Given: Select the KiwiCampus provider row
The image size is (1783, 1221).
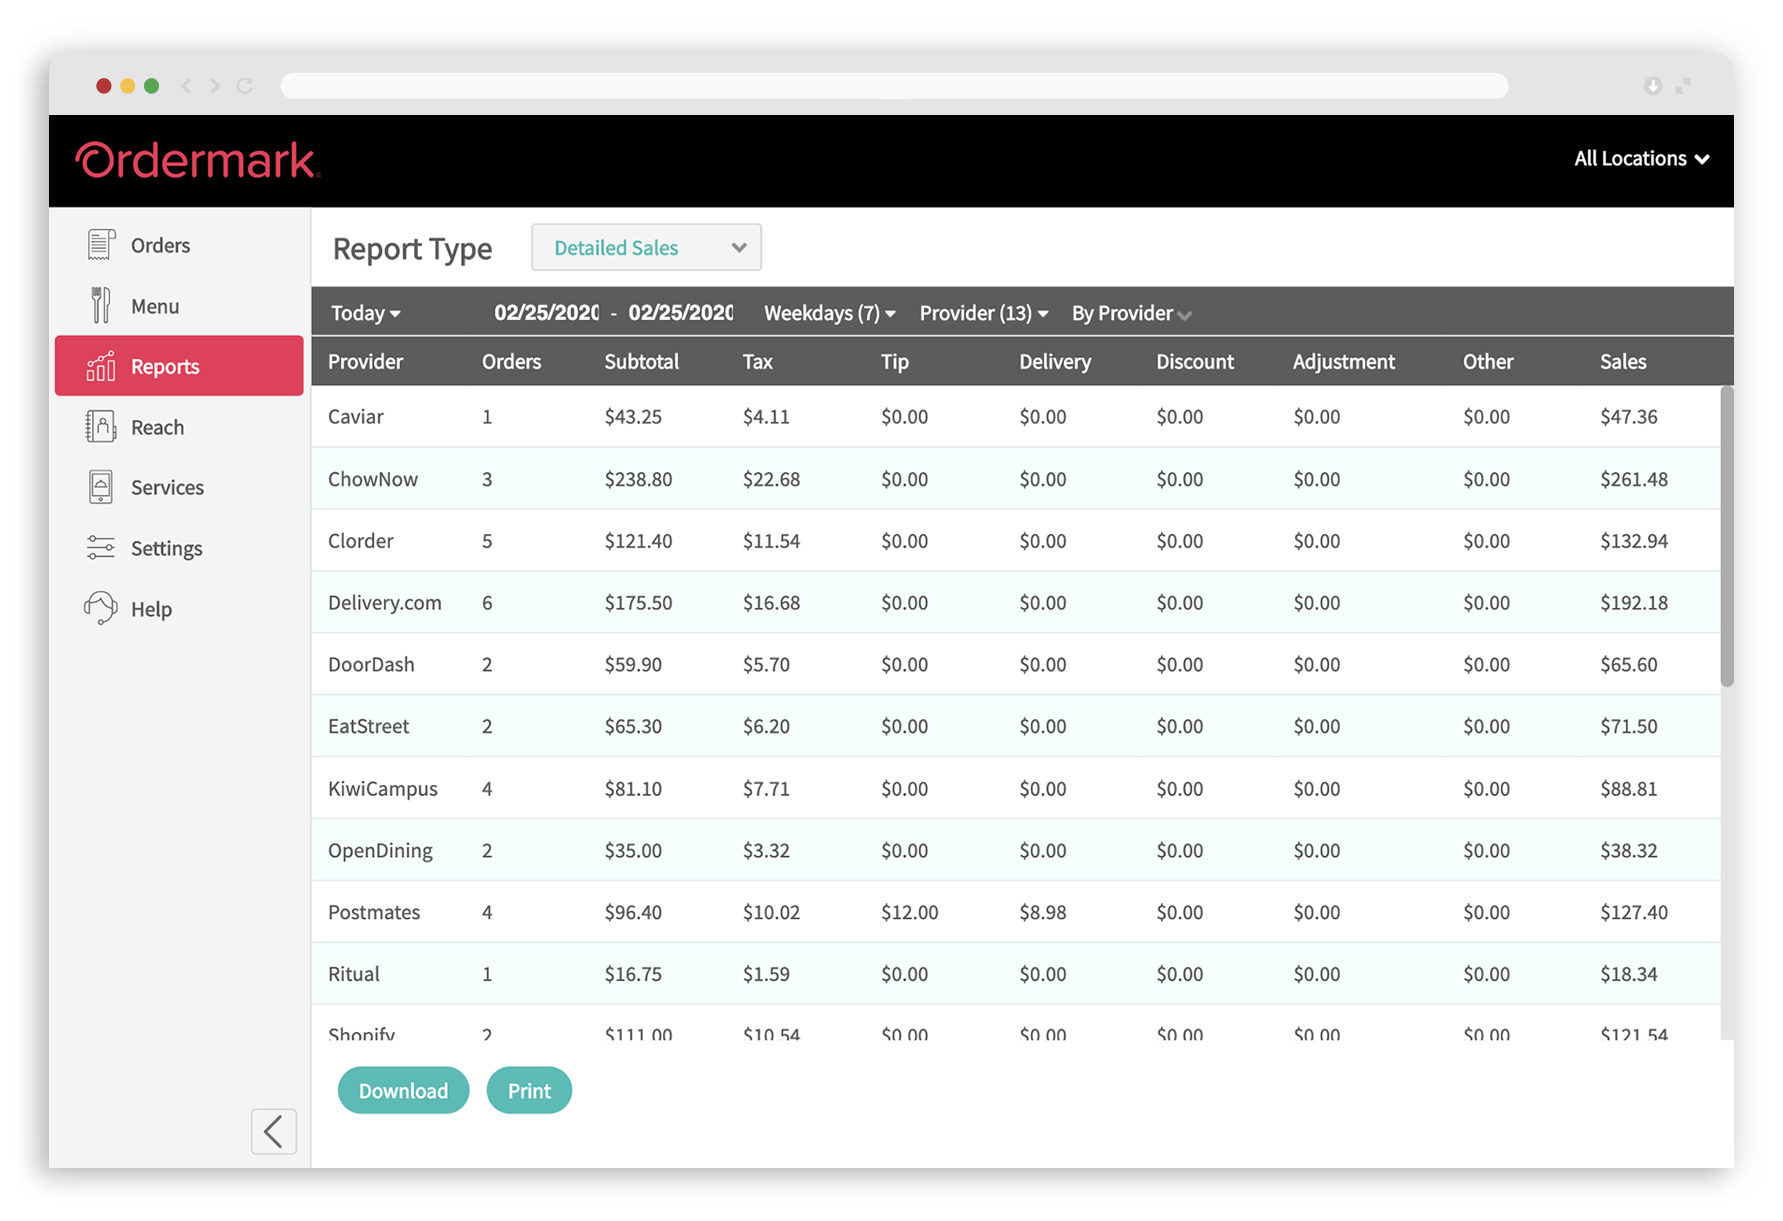Looking at the screenshot, I should 1016,788.
